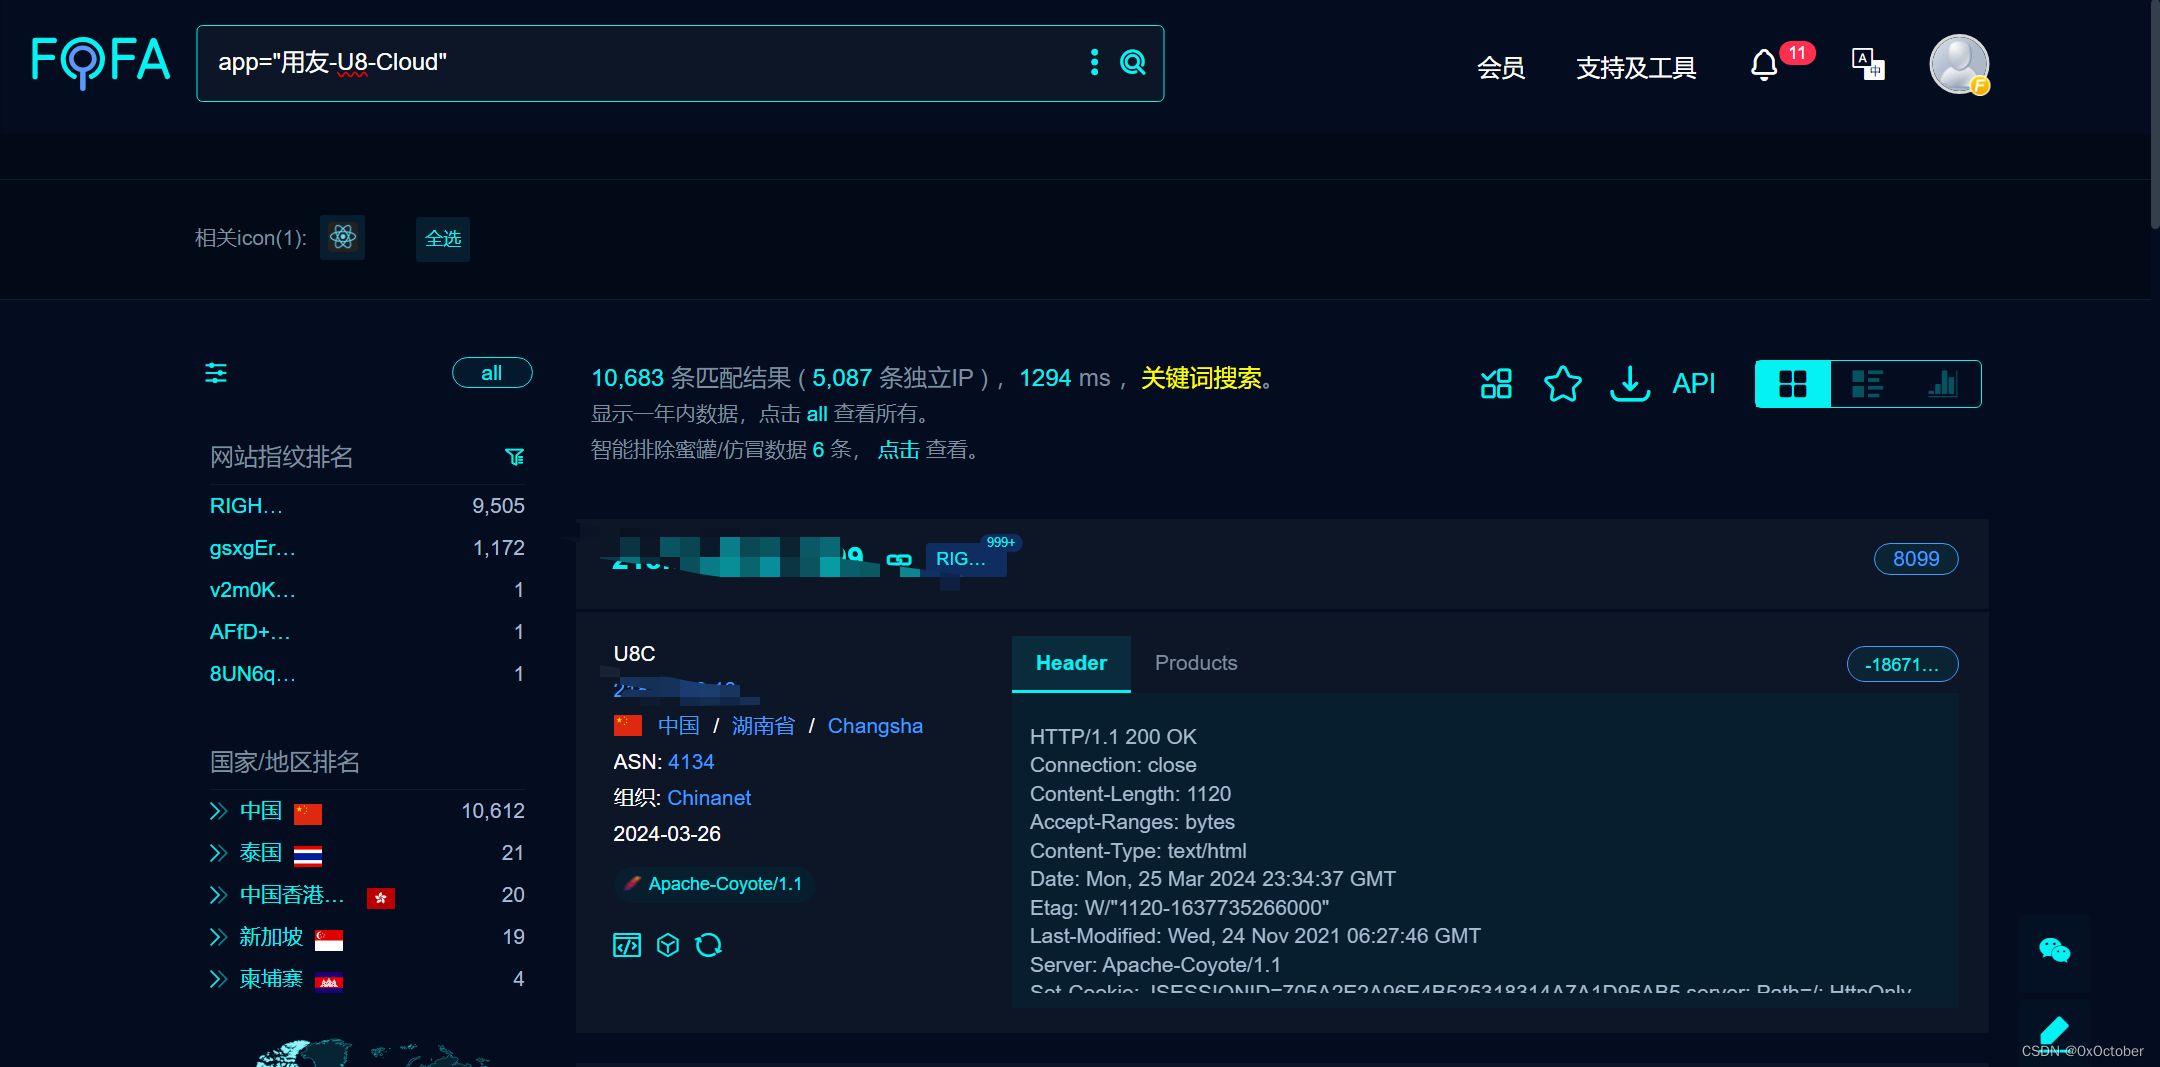Click -18671… hash badge
The image size is (2160, 1067).
[1902, 664]
